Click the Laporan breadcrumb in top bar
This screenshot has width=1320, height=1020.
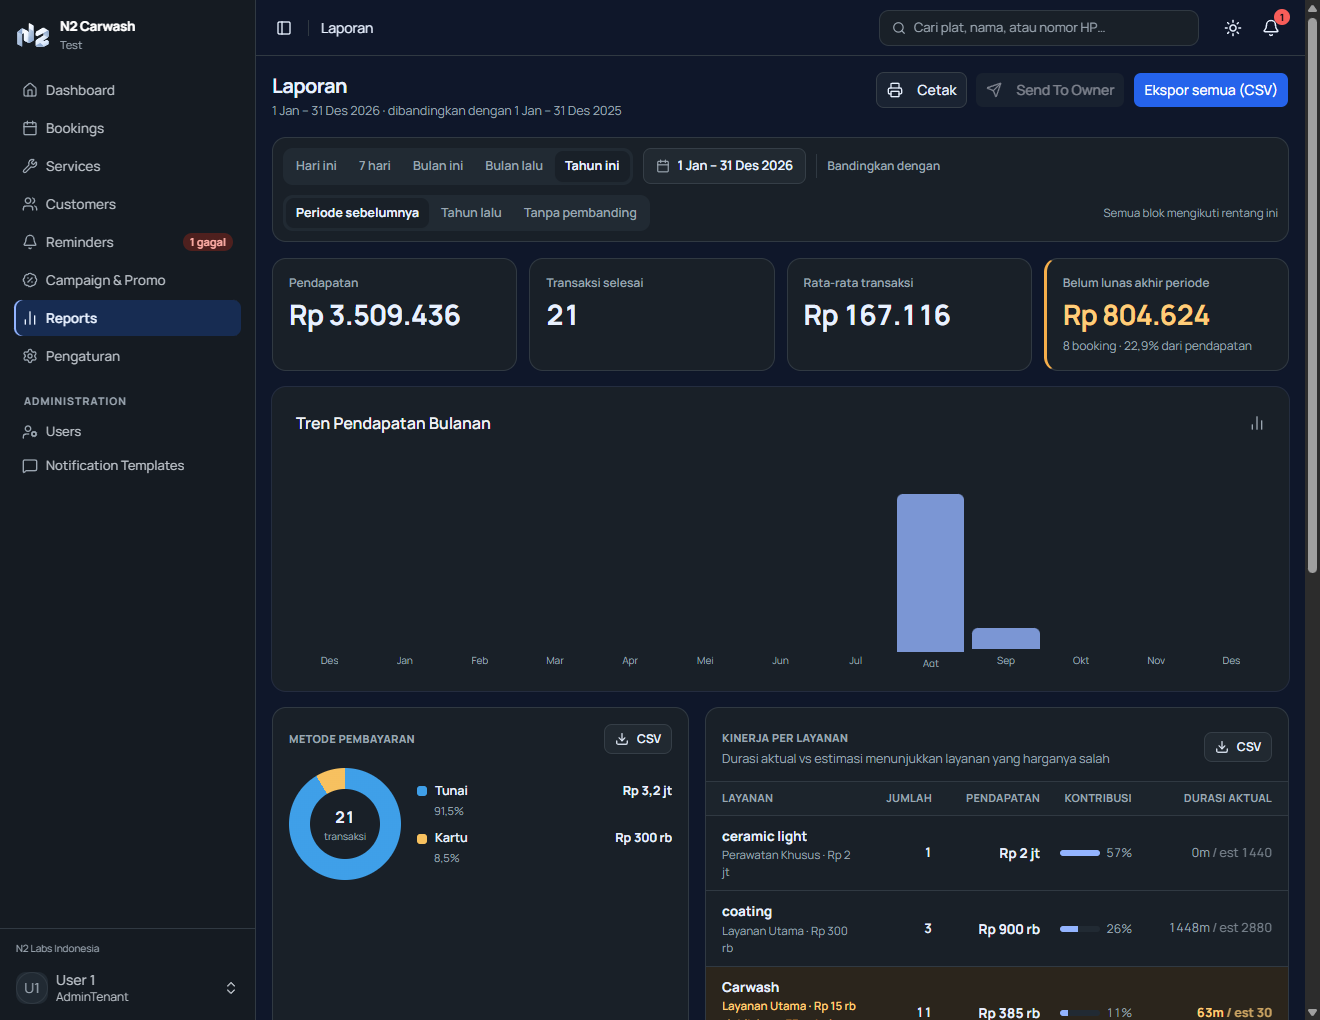point(347,28)
